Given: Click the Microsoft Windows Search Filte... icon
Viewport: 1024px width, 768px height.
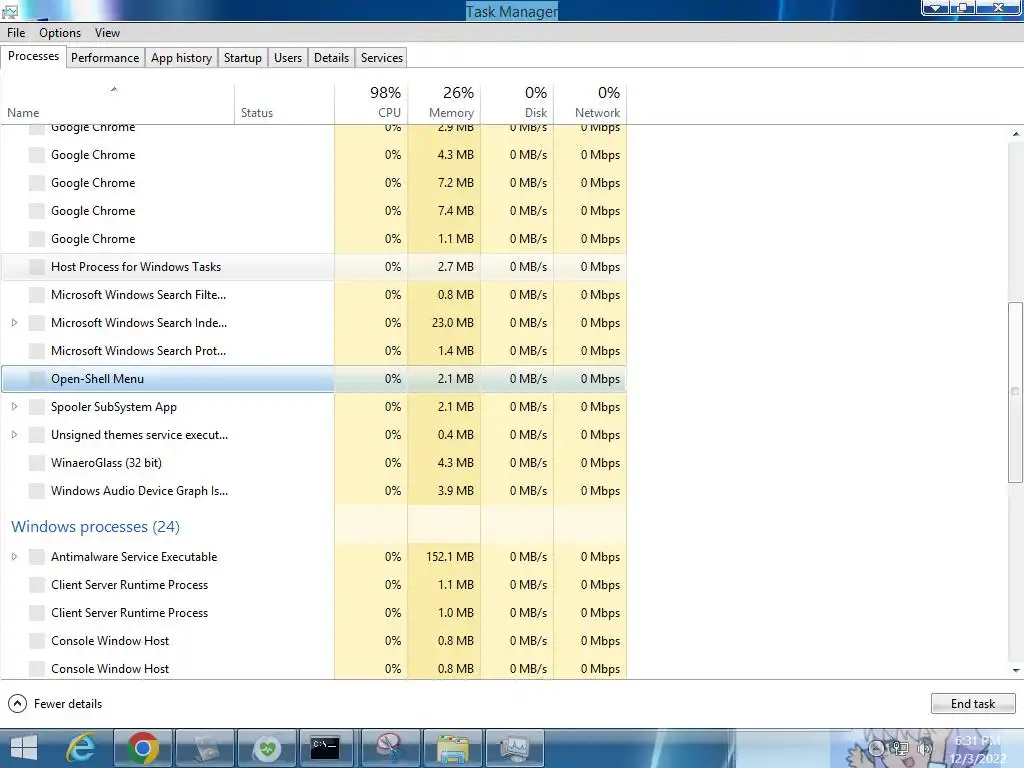Looking at the screenshot, I should point(37,295).
